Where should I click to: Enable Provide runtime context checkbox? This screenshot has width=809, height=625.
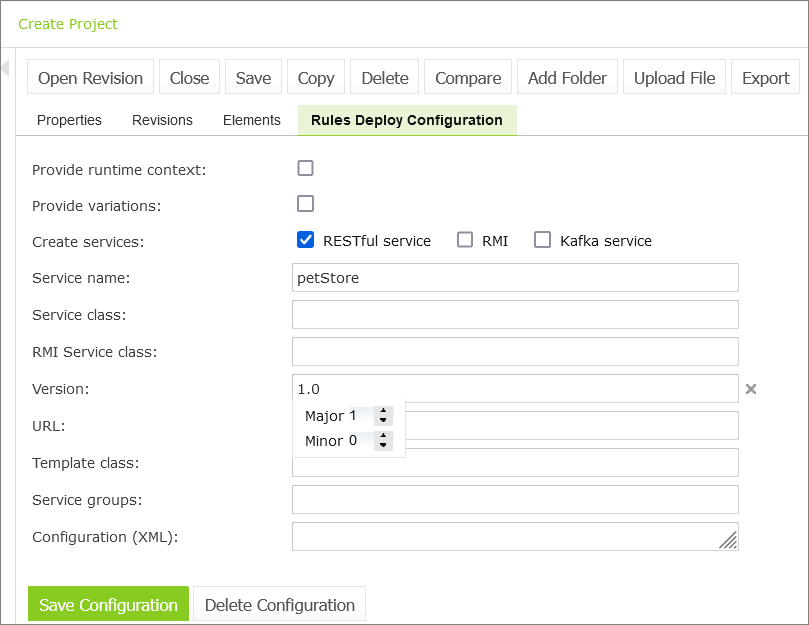(x=306, y=168)
